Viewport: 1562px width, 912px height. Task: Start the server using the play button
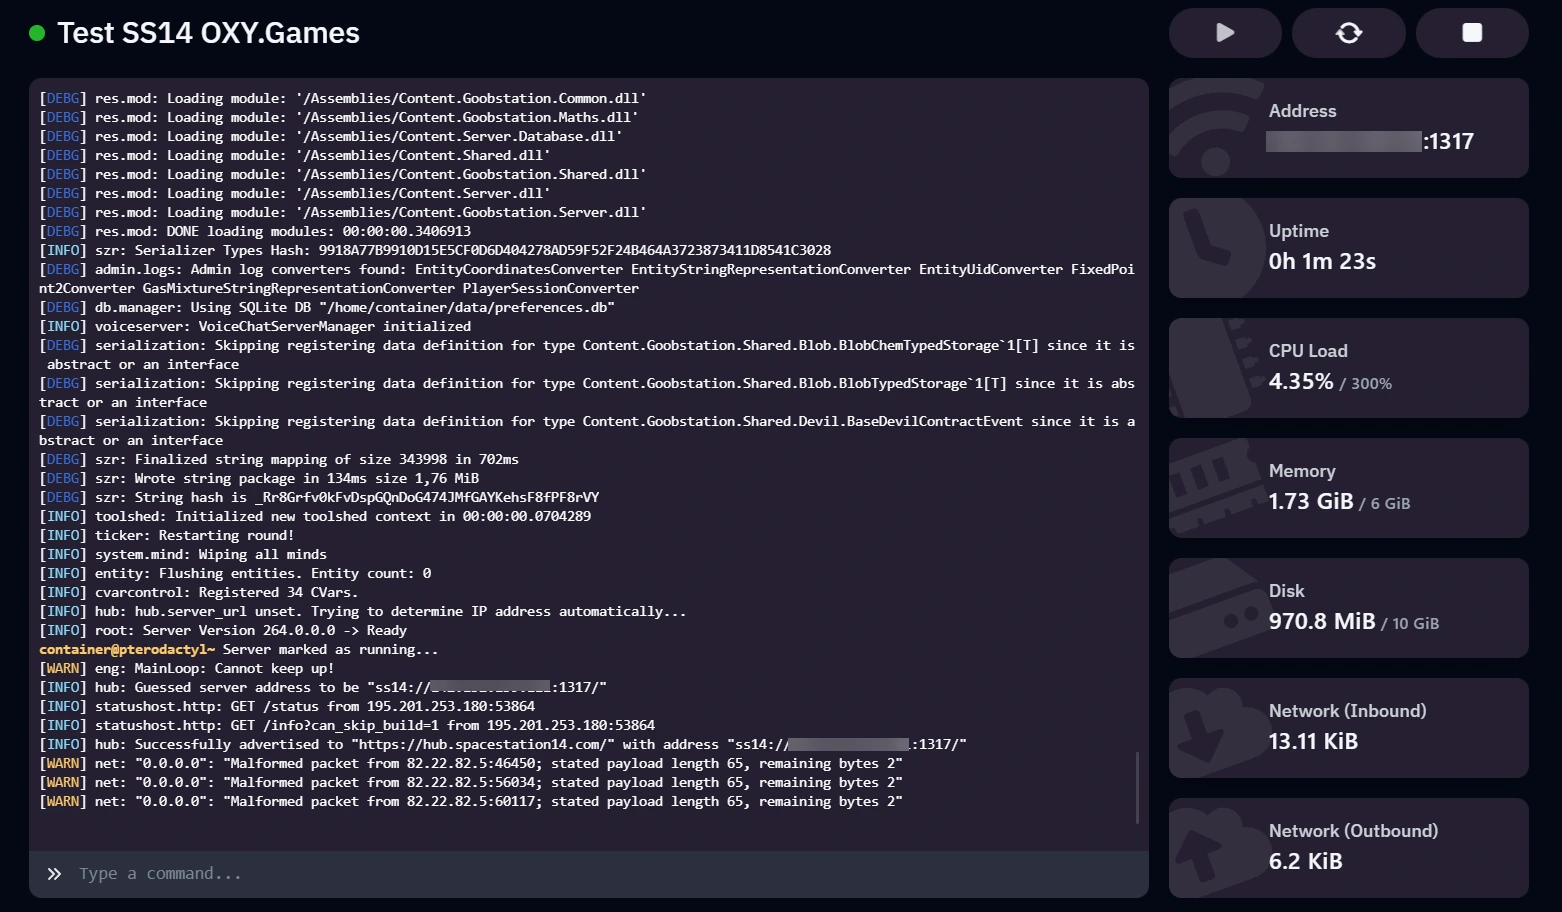[x=1224, y=32]
